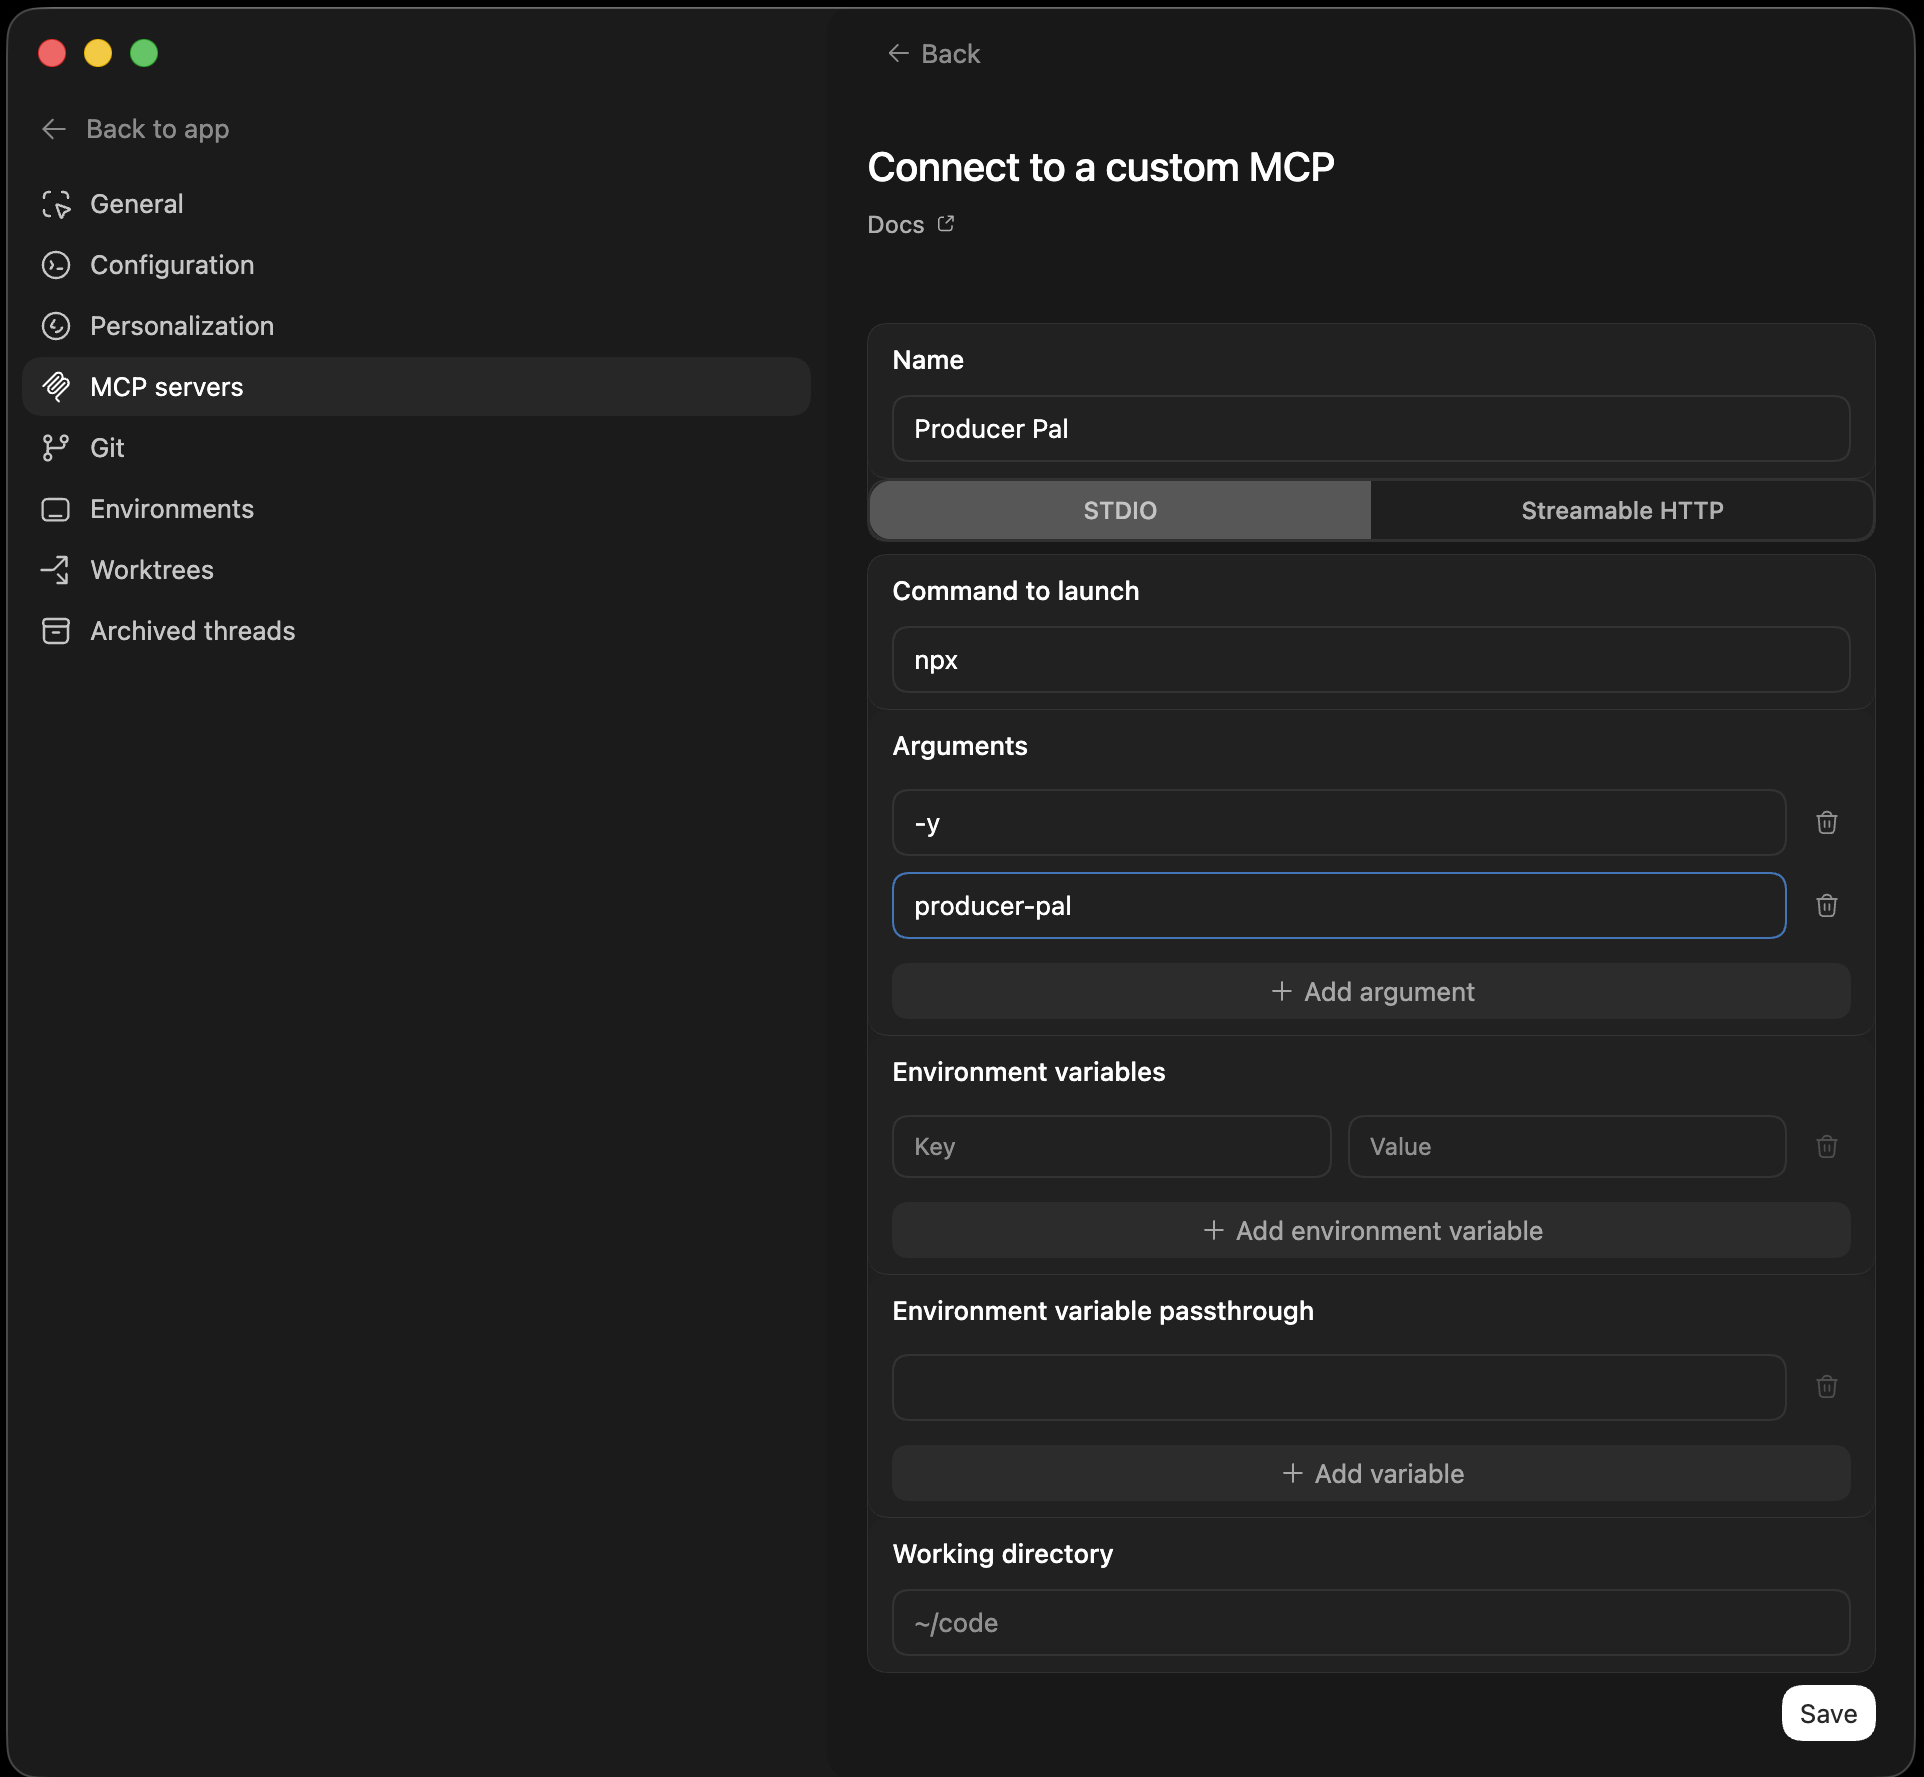Delete the -y argument
The width and height of the screenshot is (1924, 1777).
click(1827, 822)
